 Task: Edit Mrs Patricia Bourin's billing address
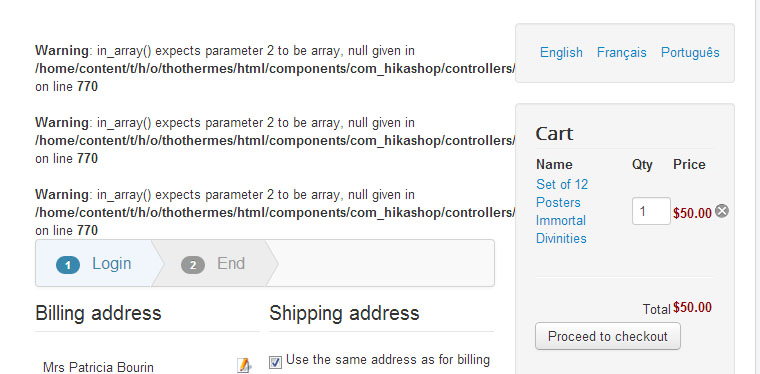click(x=244, y=365)
